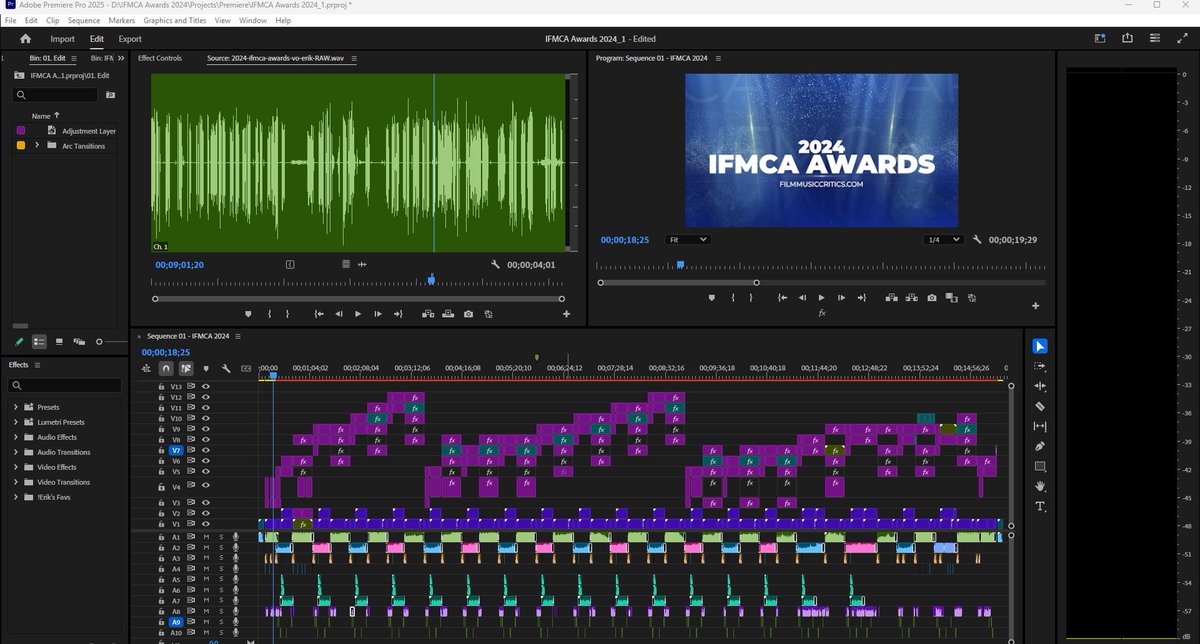Select the Razor tool
The image size is (1200, 644).
1040,406
